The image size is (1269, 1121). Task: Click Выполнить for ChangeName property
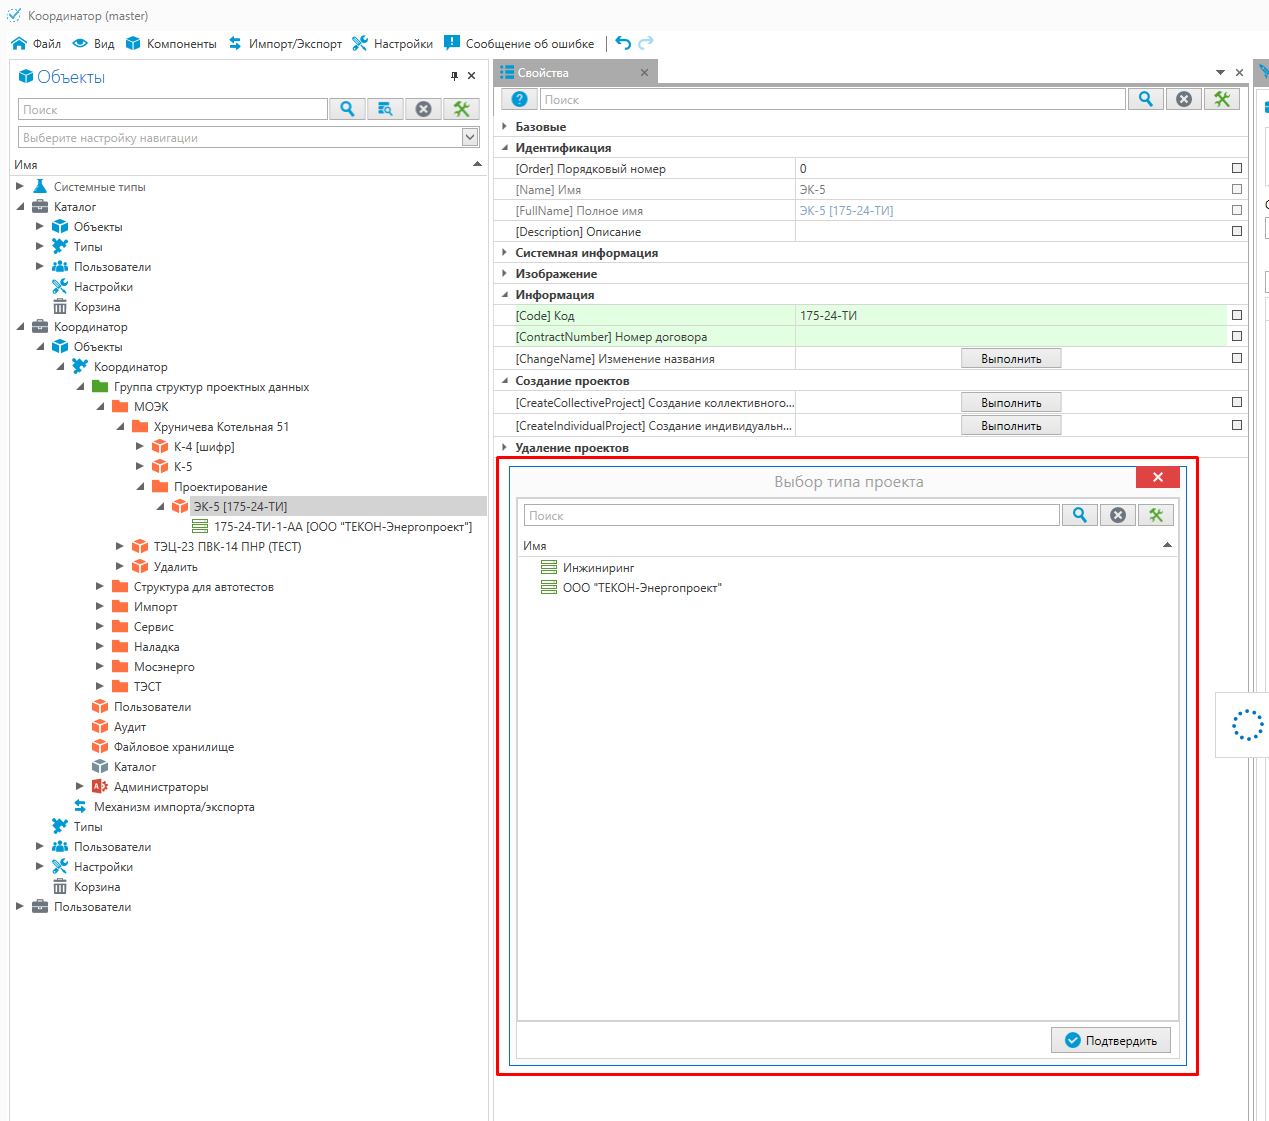1010,359
